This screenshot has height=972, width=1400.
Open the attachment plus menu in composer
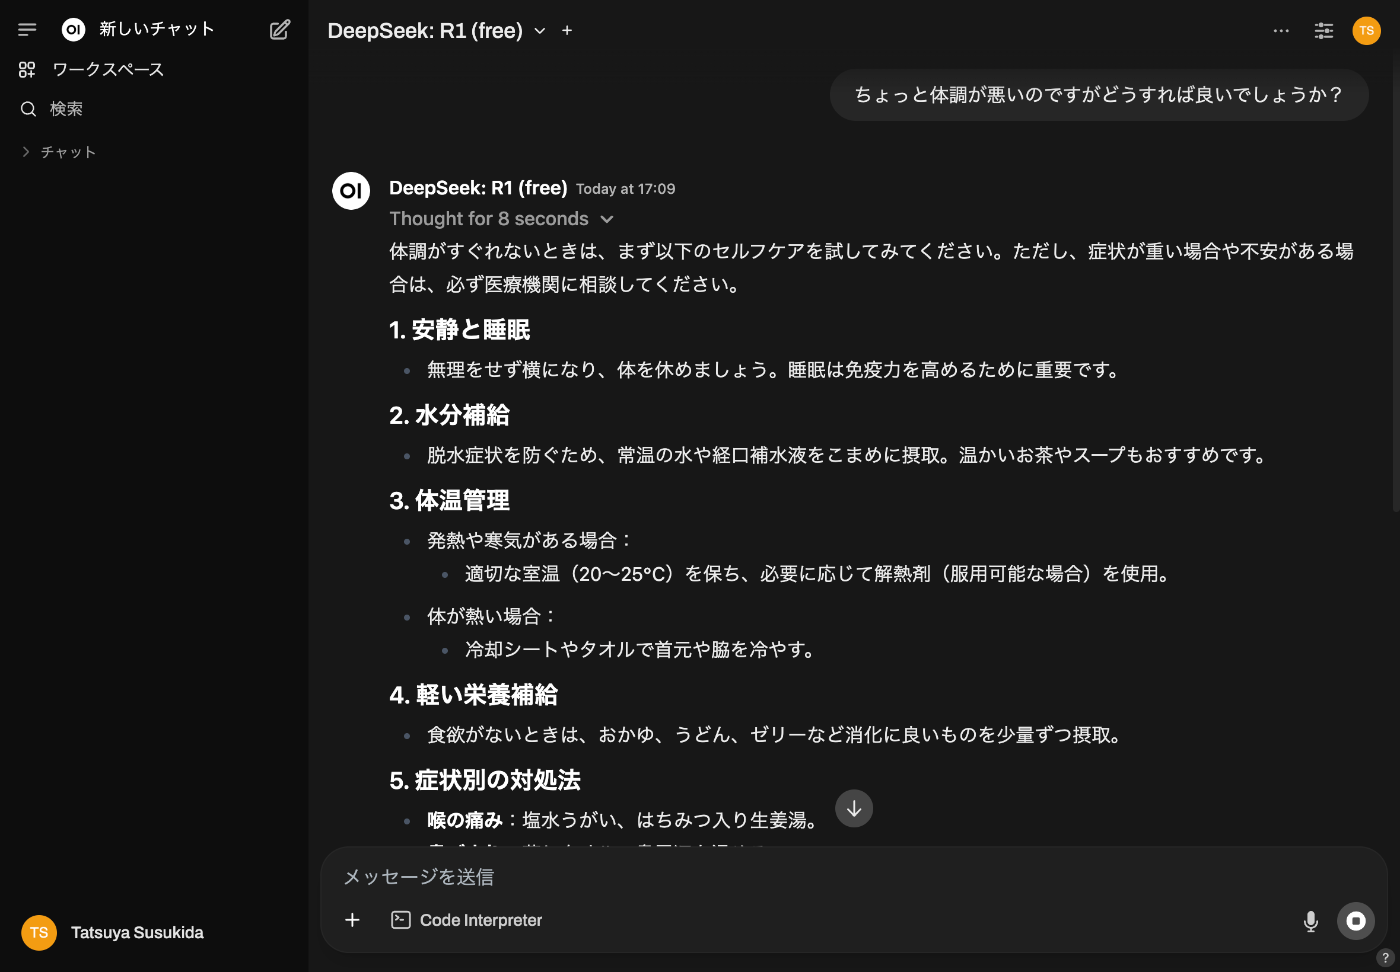click(x=352, y=920)
